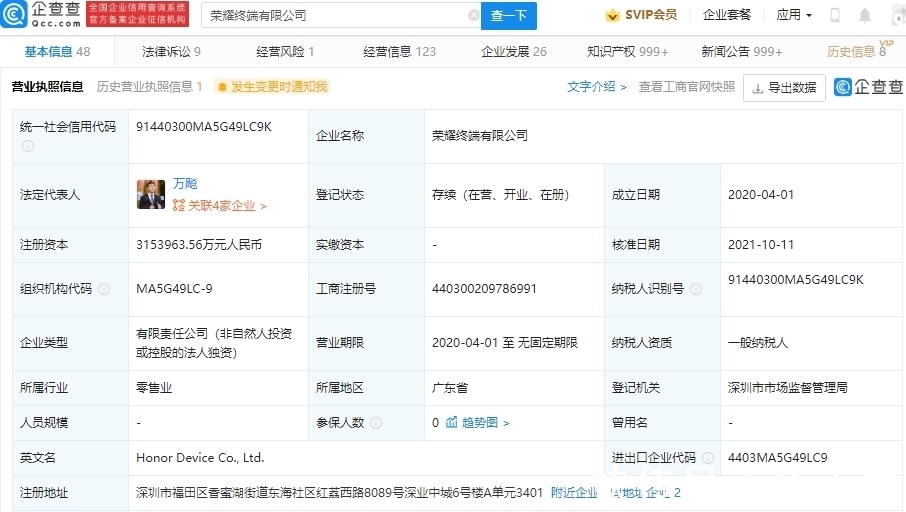Select 深圳市市场监督管理局 registration authority

coord(788,388)
